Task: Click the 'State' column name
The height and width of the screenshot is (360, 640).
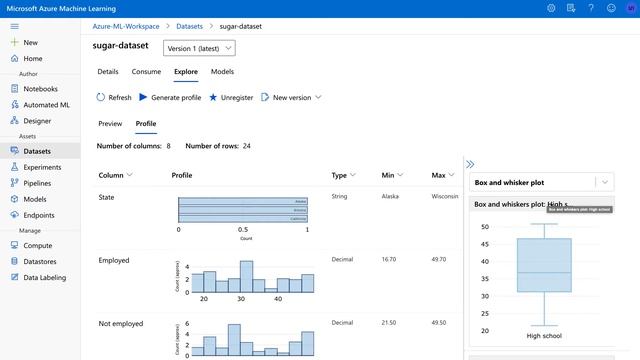Action: click(106, 197)
